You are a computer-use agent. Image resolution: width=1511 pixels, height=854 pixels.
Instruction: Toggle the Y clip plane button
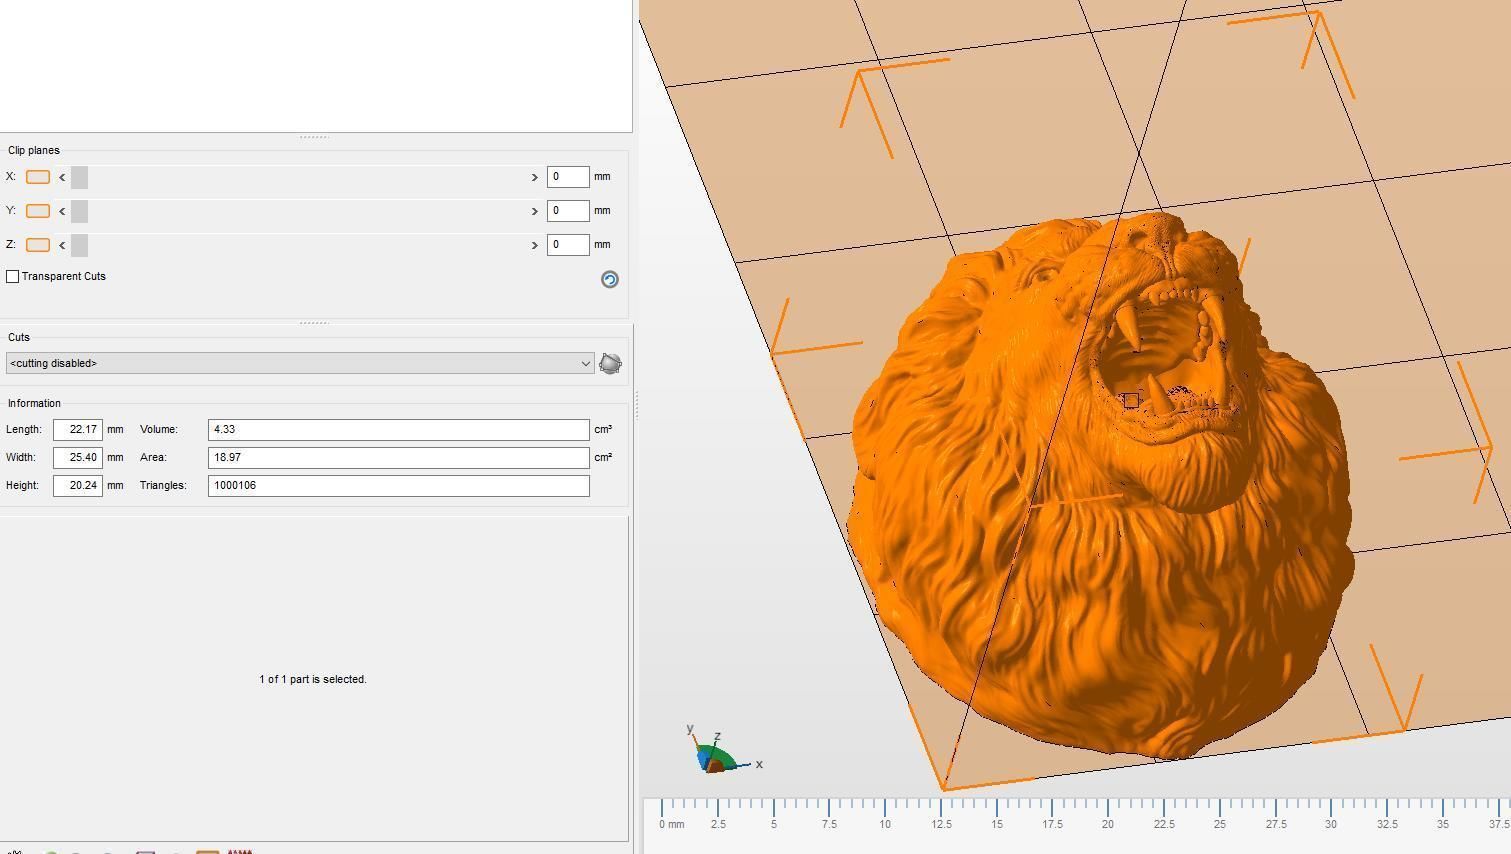pyautogui.click(x=38, y=211)
